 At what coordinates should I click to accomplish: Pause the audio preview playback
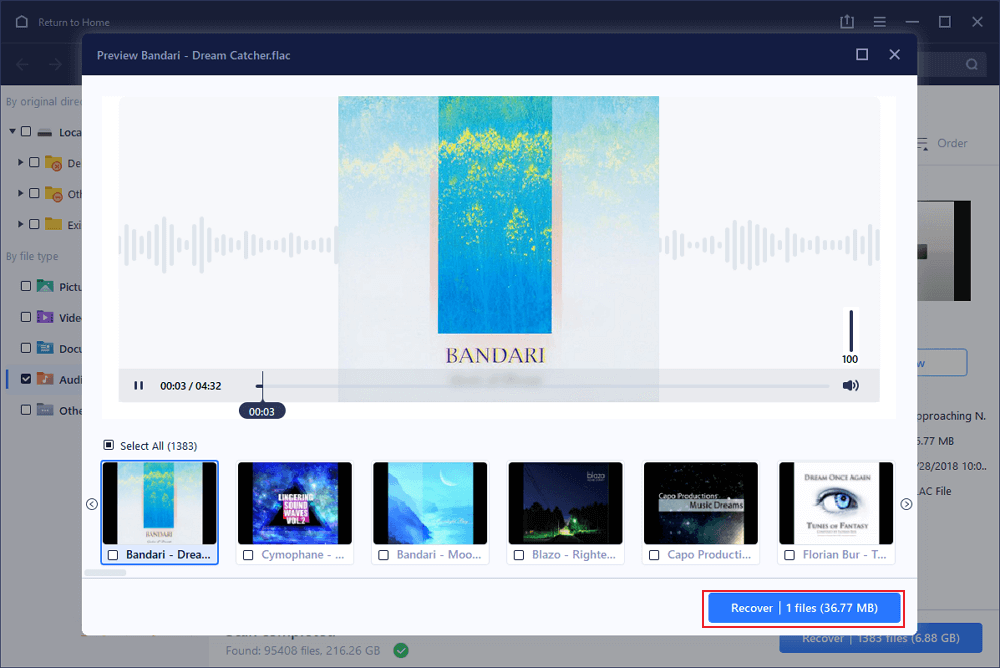coord(139,385)
